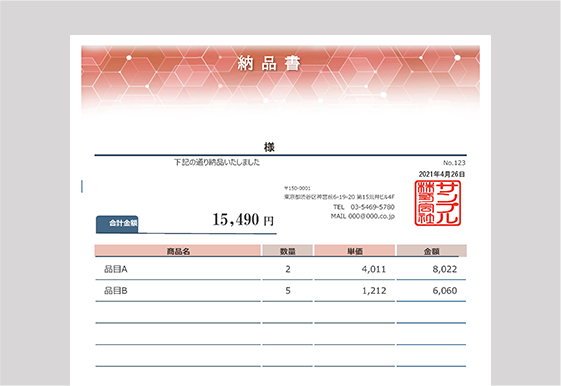This screenshot has height=386, width=561.
Task: Select quantity 2 in 品目A row
Action: pos(288,269)
